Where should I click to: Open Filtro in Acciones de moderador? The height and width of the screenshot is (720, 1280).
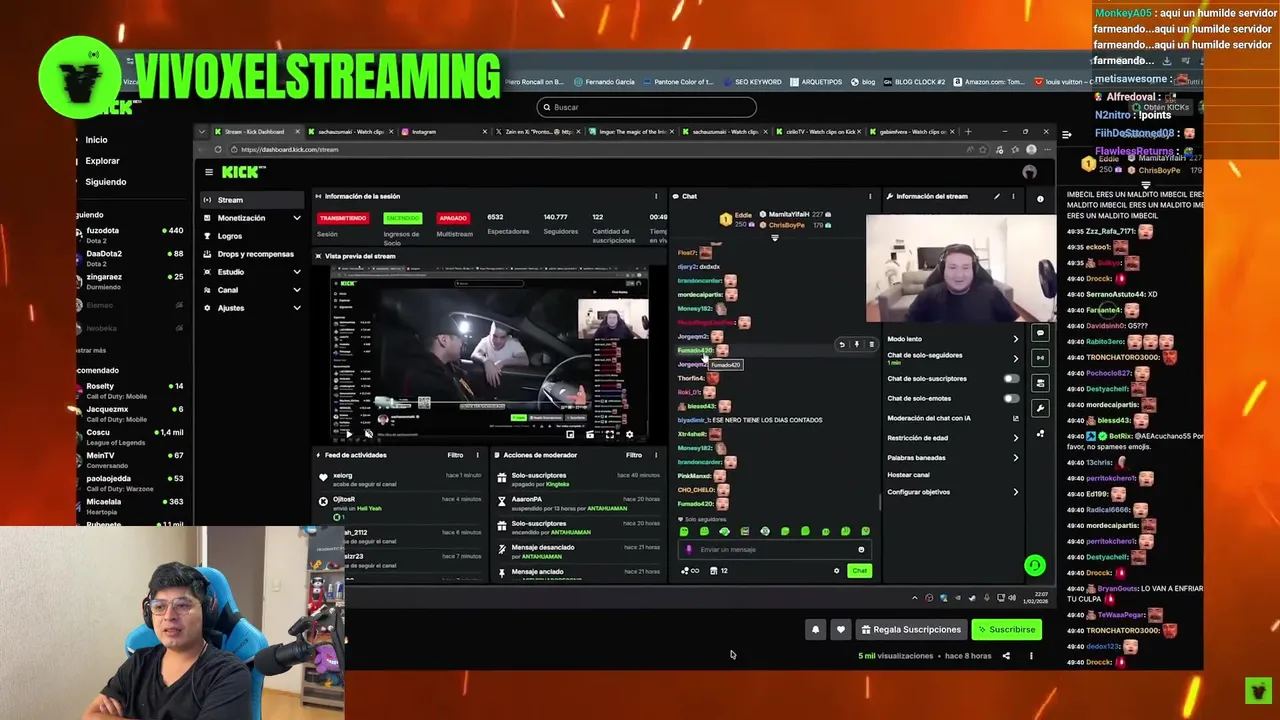tap(633, 455)
